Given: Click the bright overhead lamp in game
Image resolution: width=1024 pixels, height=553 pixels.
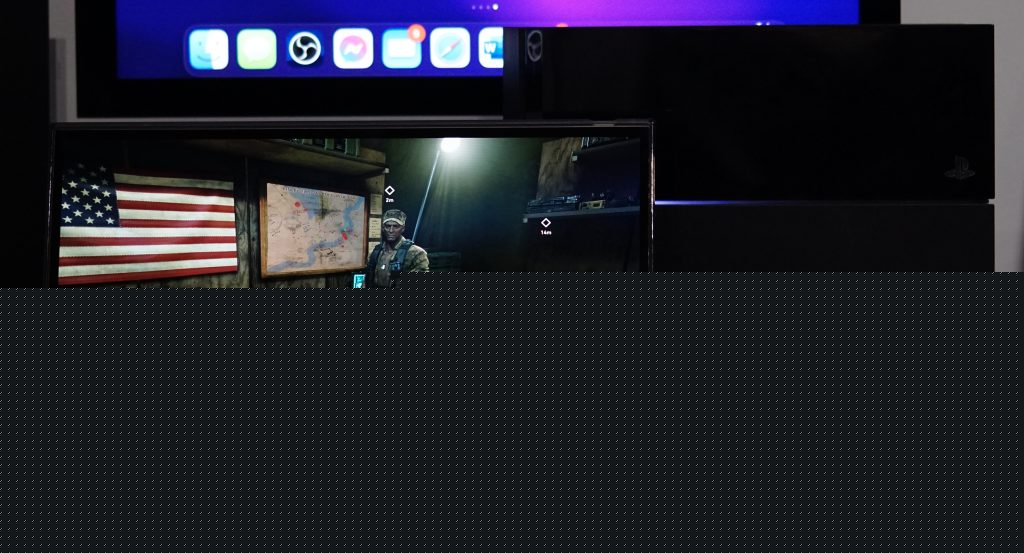Looking at the screenshot, I should (x=450, y=145).
